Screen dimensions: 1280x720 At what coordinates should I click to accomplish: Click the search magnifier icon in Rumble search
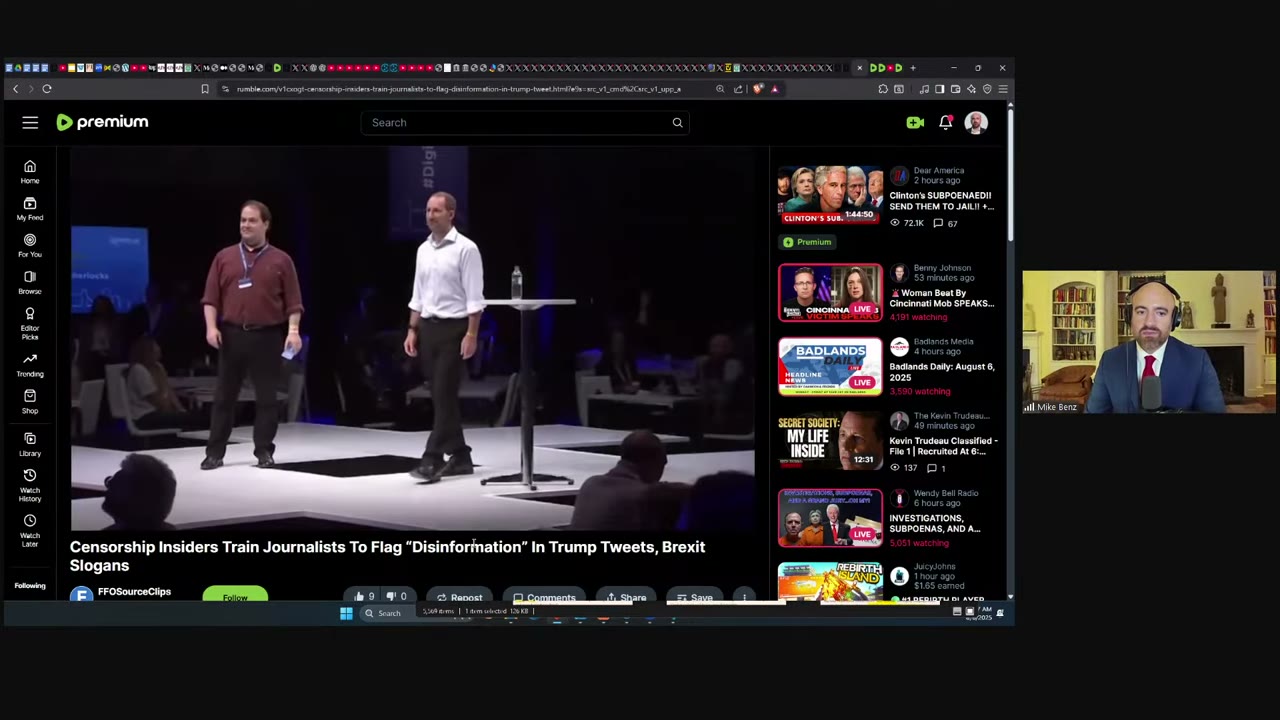[x=677, y=122]
